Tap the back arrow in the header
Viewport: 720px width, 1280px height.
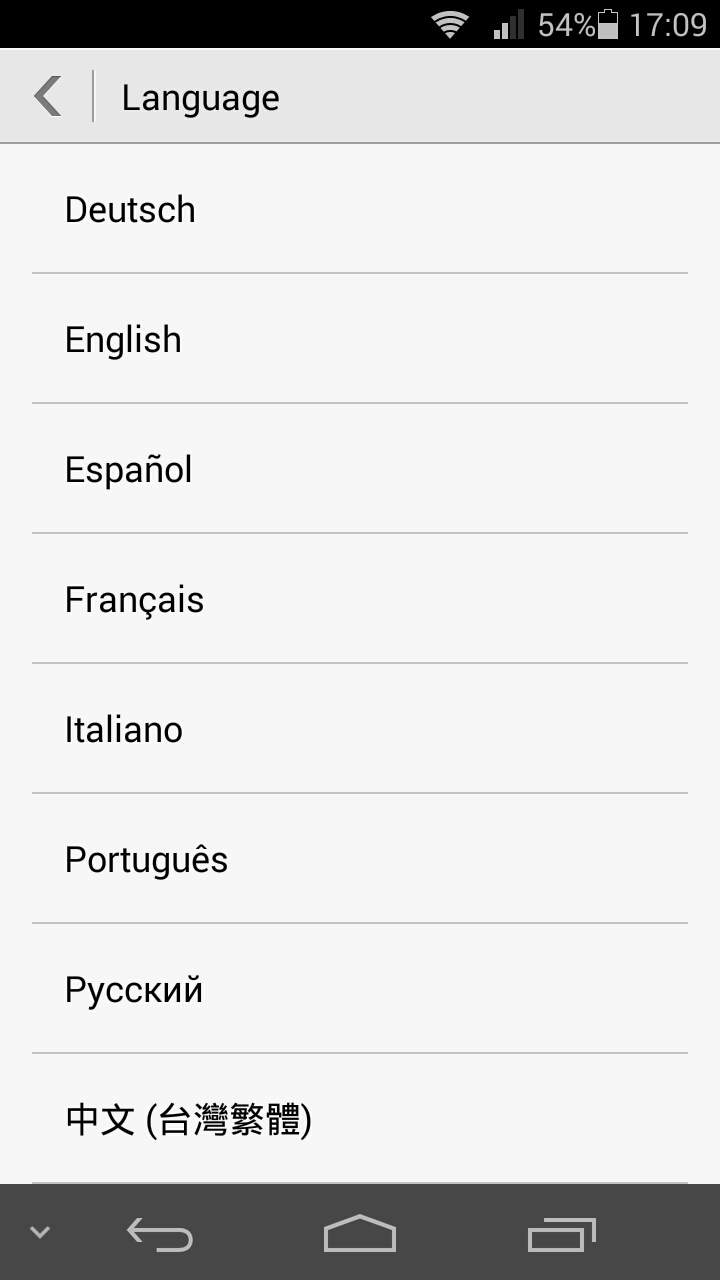(x=47, y=97)
